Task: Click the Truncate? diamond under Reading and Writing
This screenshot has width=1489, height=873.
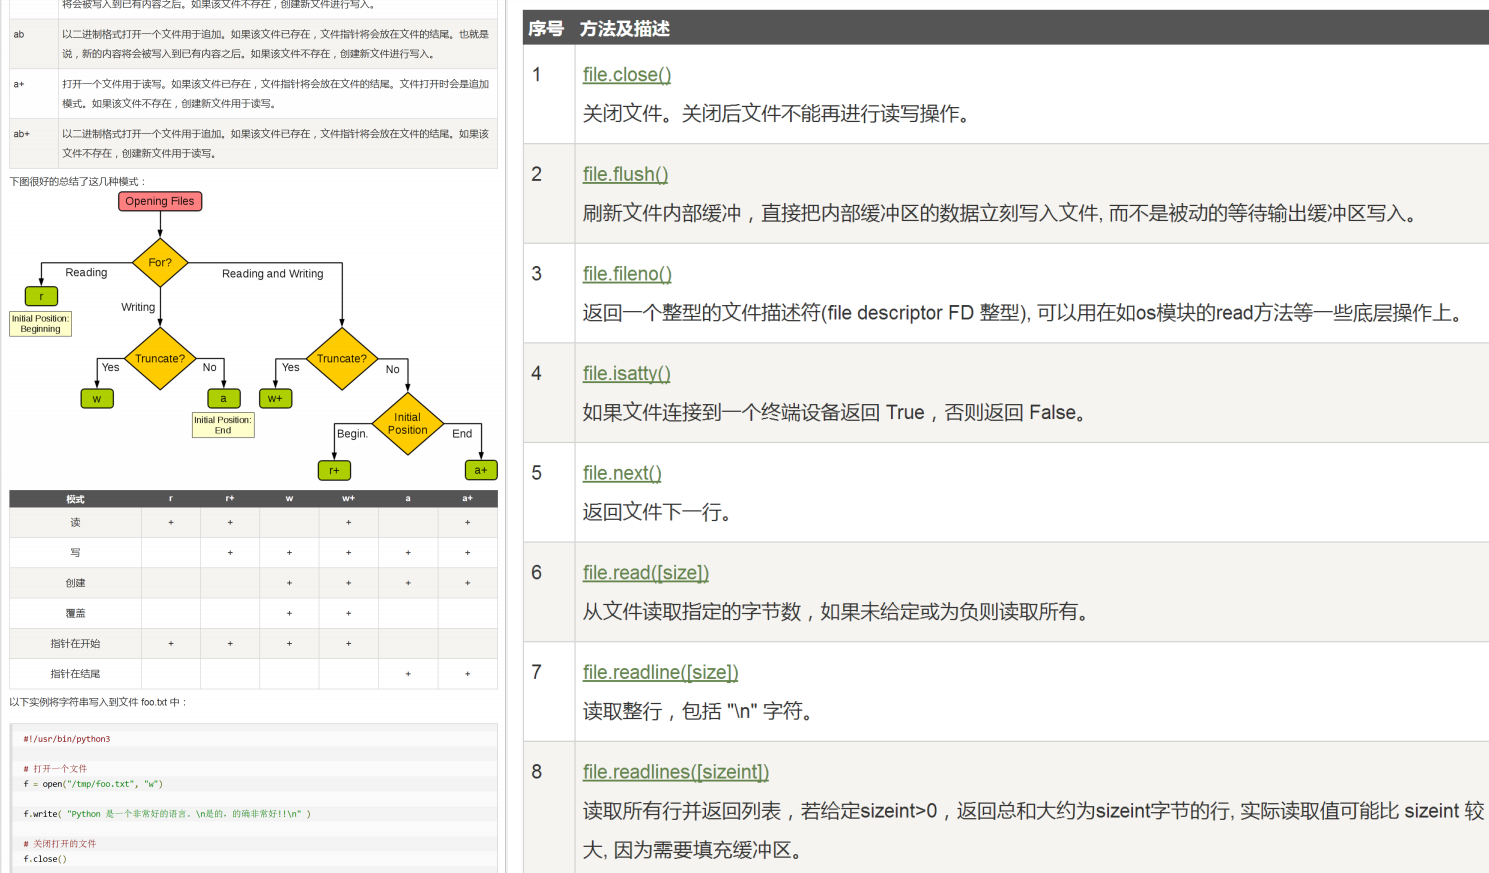Action: point(342,358)
